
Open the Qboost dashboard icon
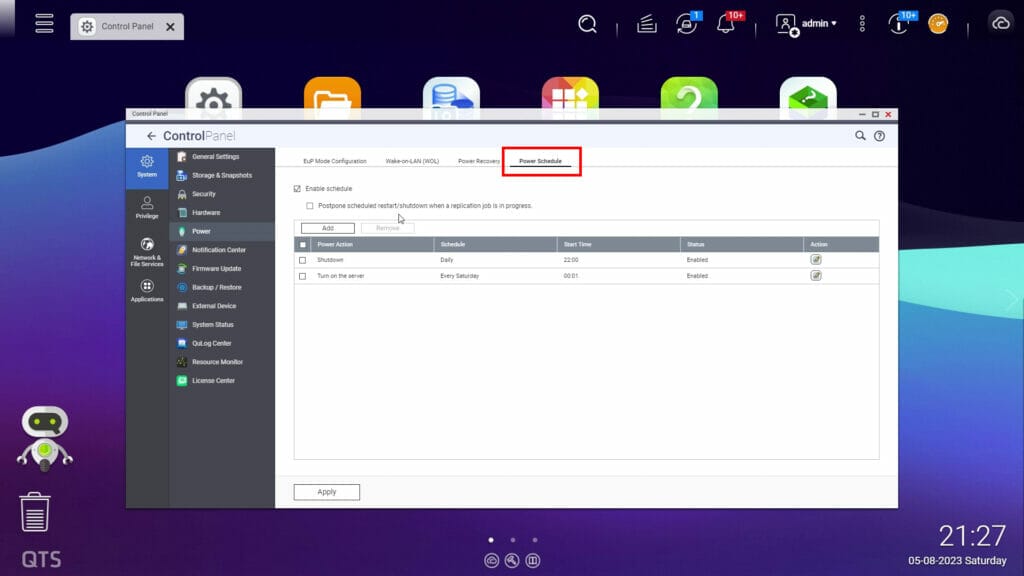(937, 21)
